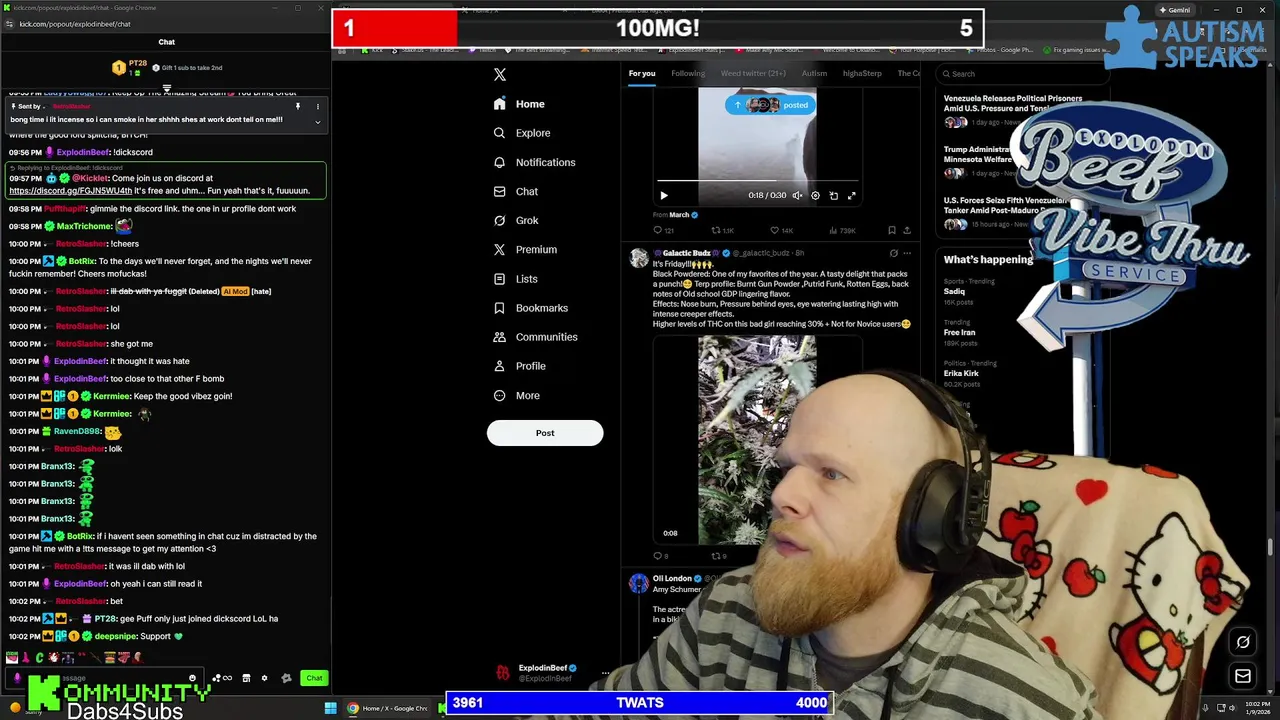Open the Oil London profile avatar

639,585
